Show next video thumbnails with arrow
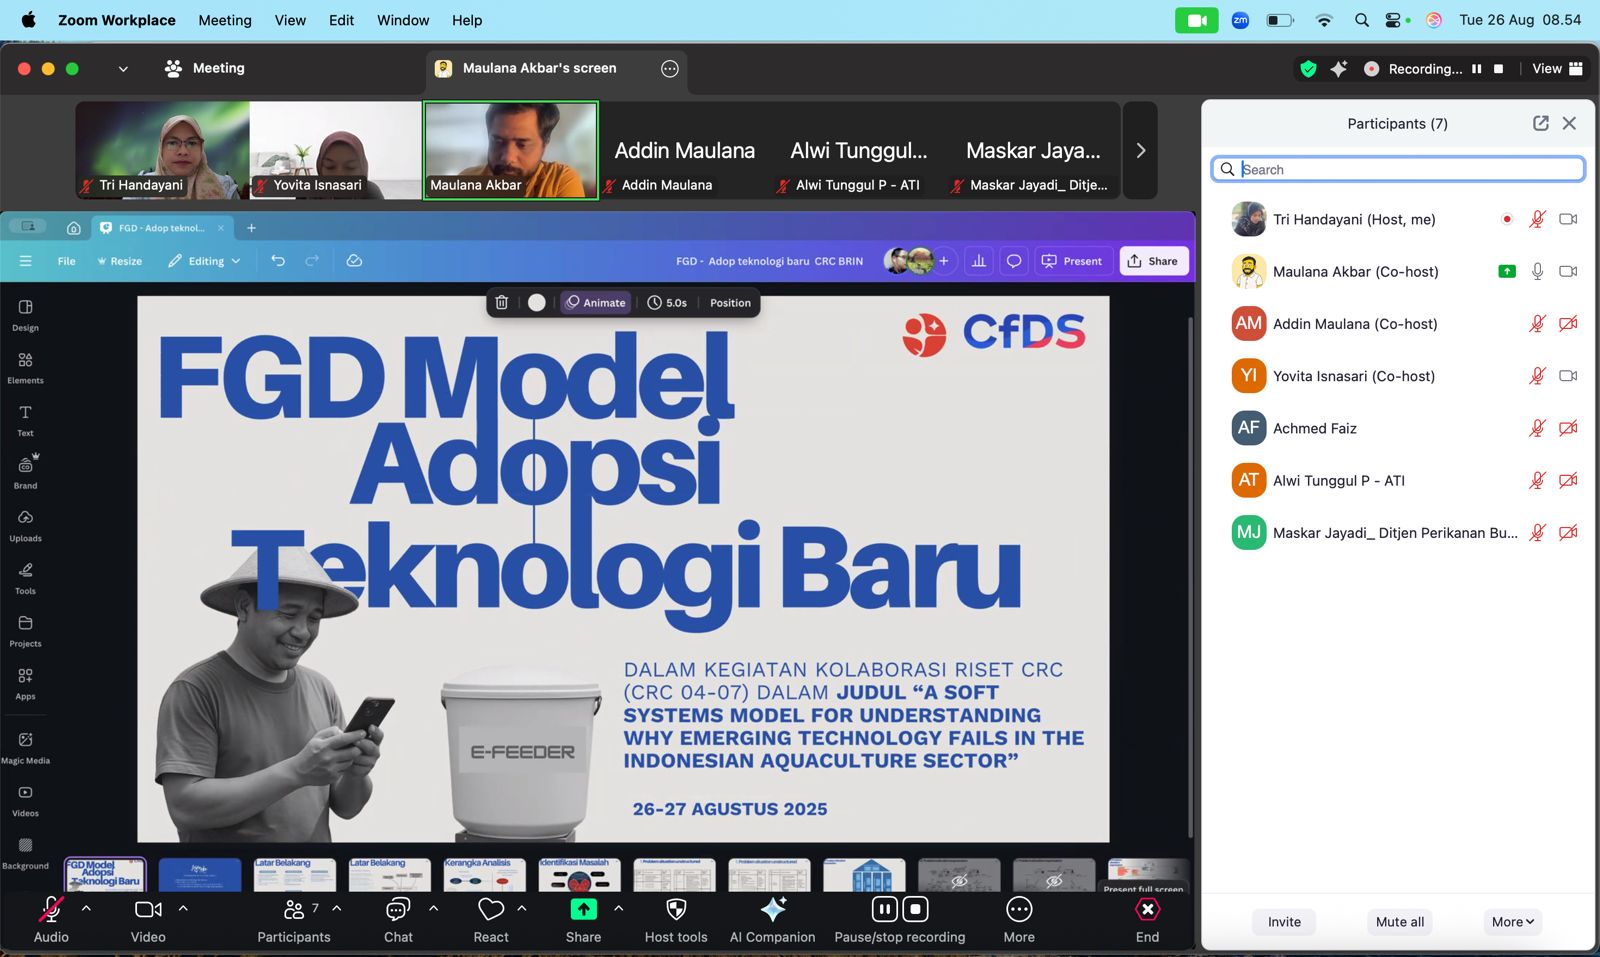1600x957 pixels. (x=1140, y=150)
